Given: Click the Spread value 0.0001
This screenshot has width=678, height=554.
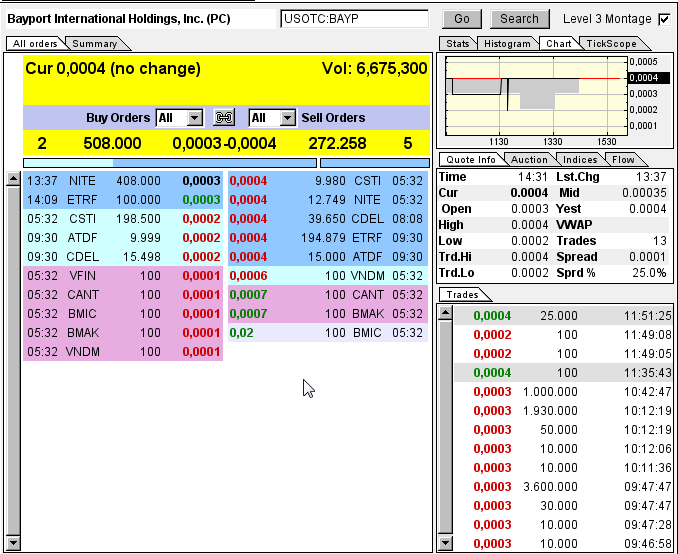Looking at the screenshot, I should click(x=647, y=257).
